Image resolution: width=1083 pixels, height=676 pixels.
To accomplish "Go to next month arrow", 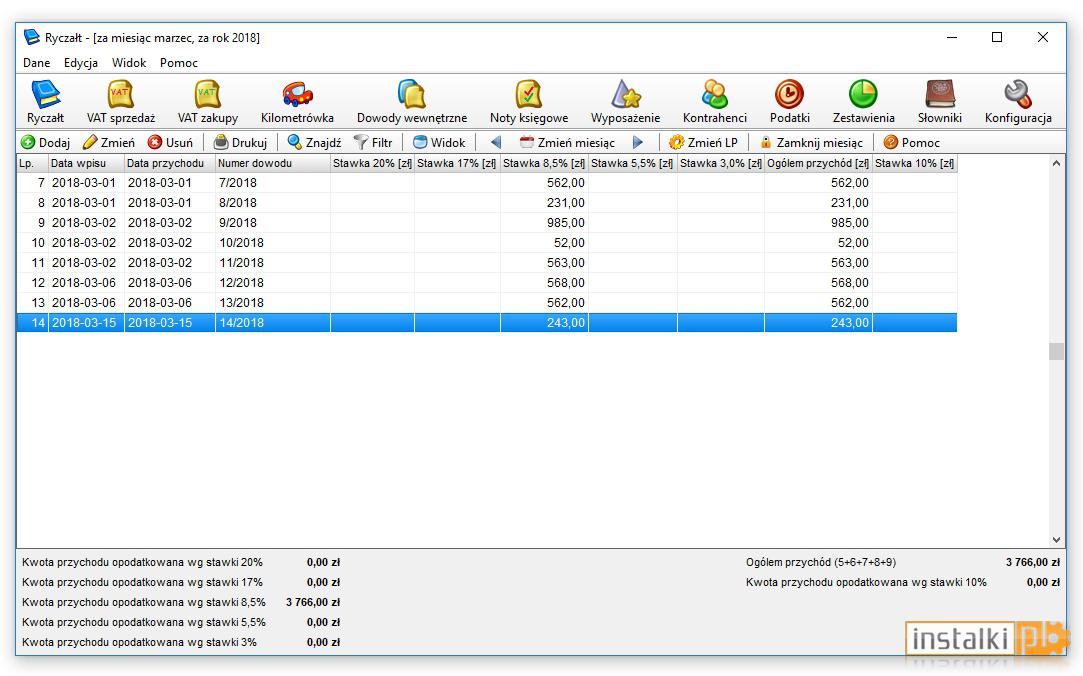I will (x=638, y=142).
